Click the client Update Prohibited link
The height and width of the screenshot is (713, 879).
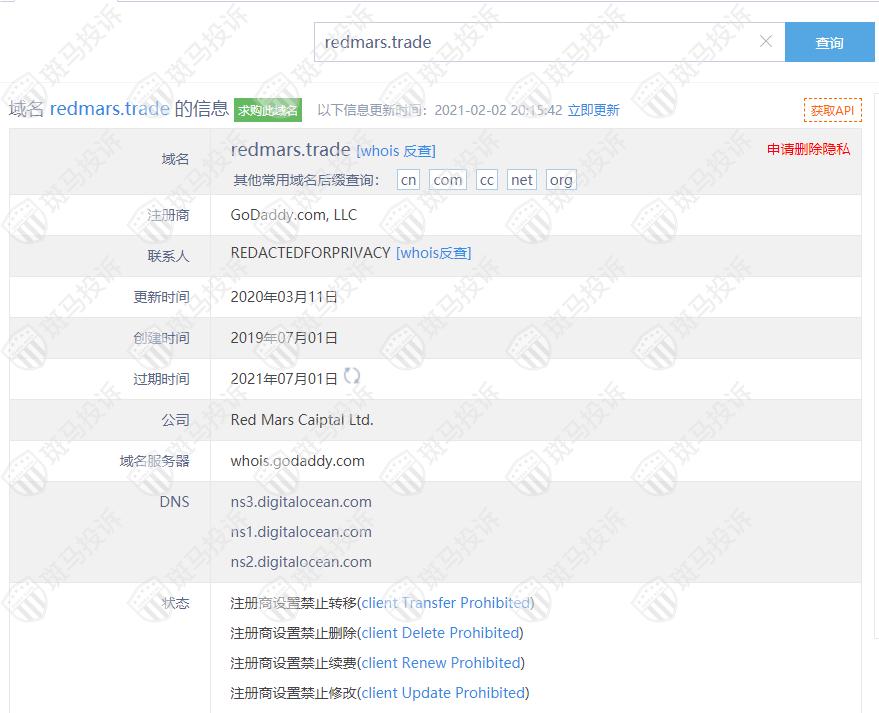(443, 693)
